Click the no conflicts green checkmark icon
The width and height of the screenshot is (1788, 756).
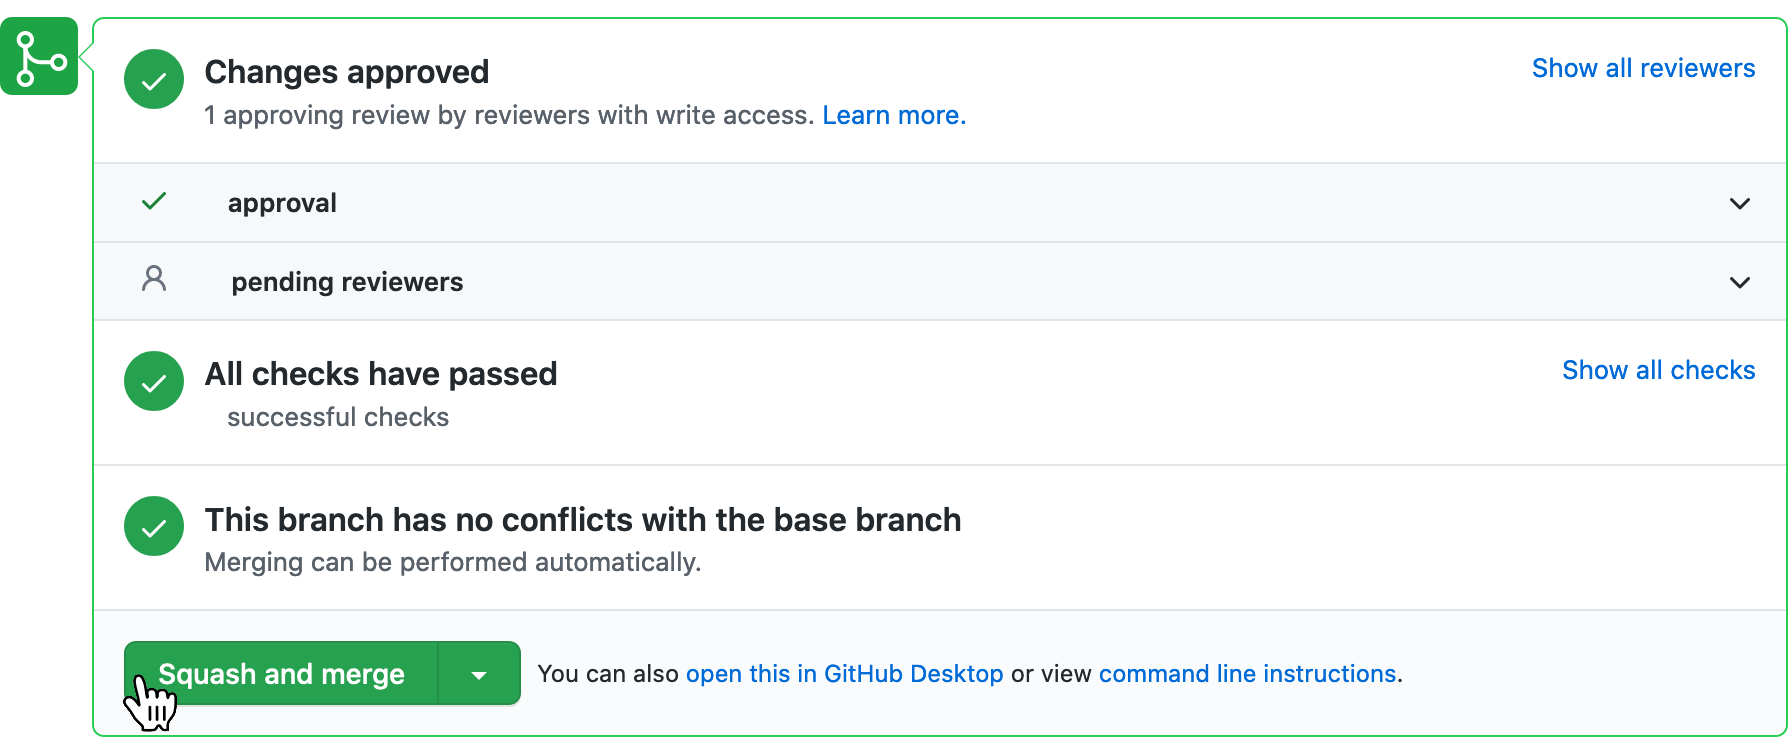154,526
